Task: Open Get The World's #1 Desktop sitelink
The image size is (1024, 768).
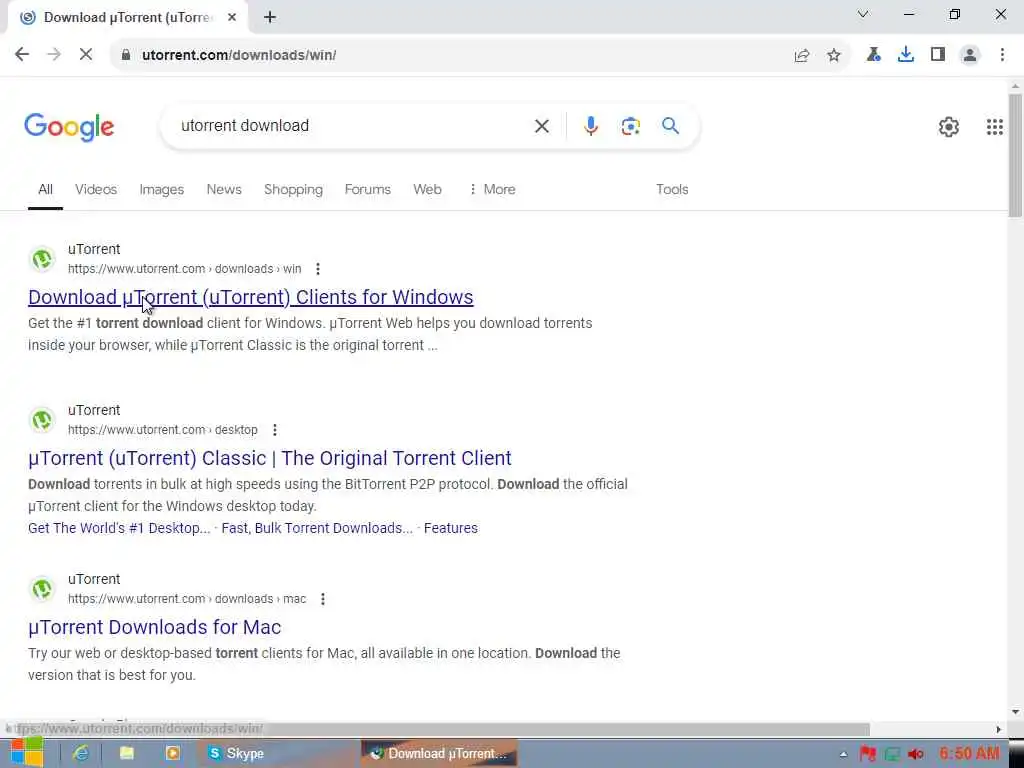Action: point(119,528)
